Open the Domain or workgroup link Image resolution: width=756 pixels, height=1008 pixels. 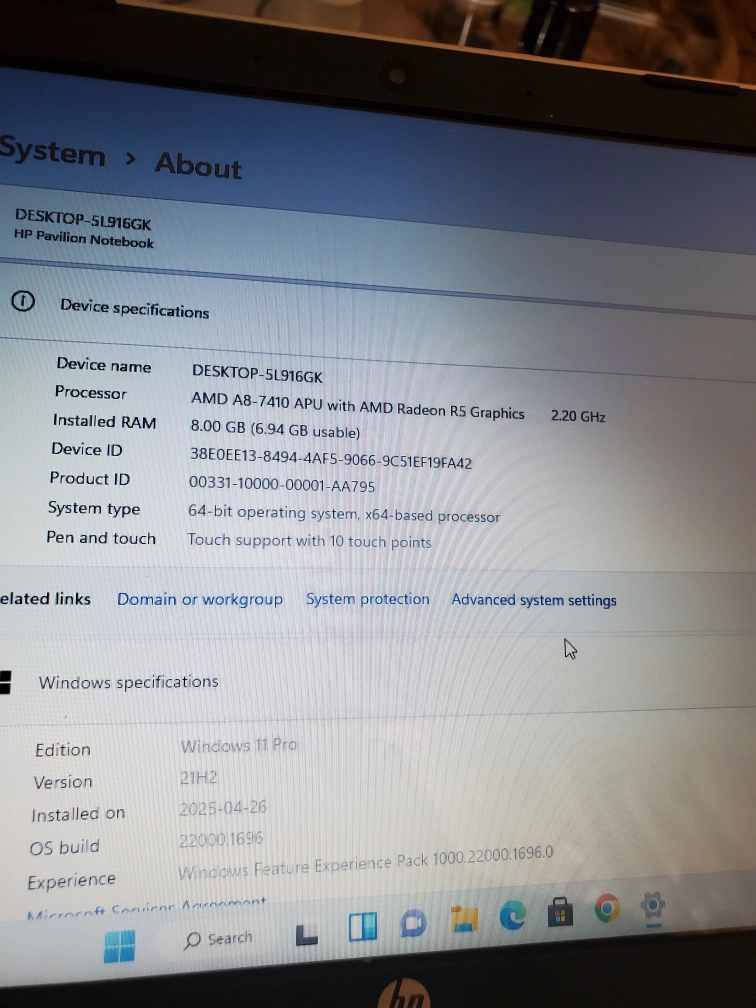(x=200, y=599)
